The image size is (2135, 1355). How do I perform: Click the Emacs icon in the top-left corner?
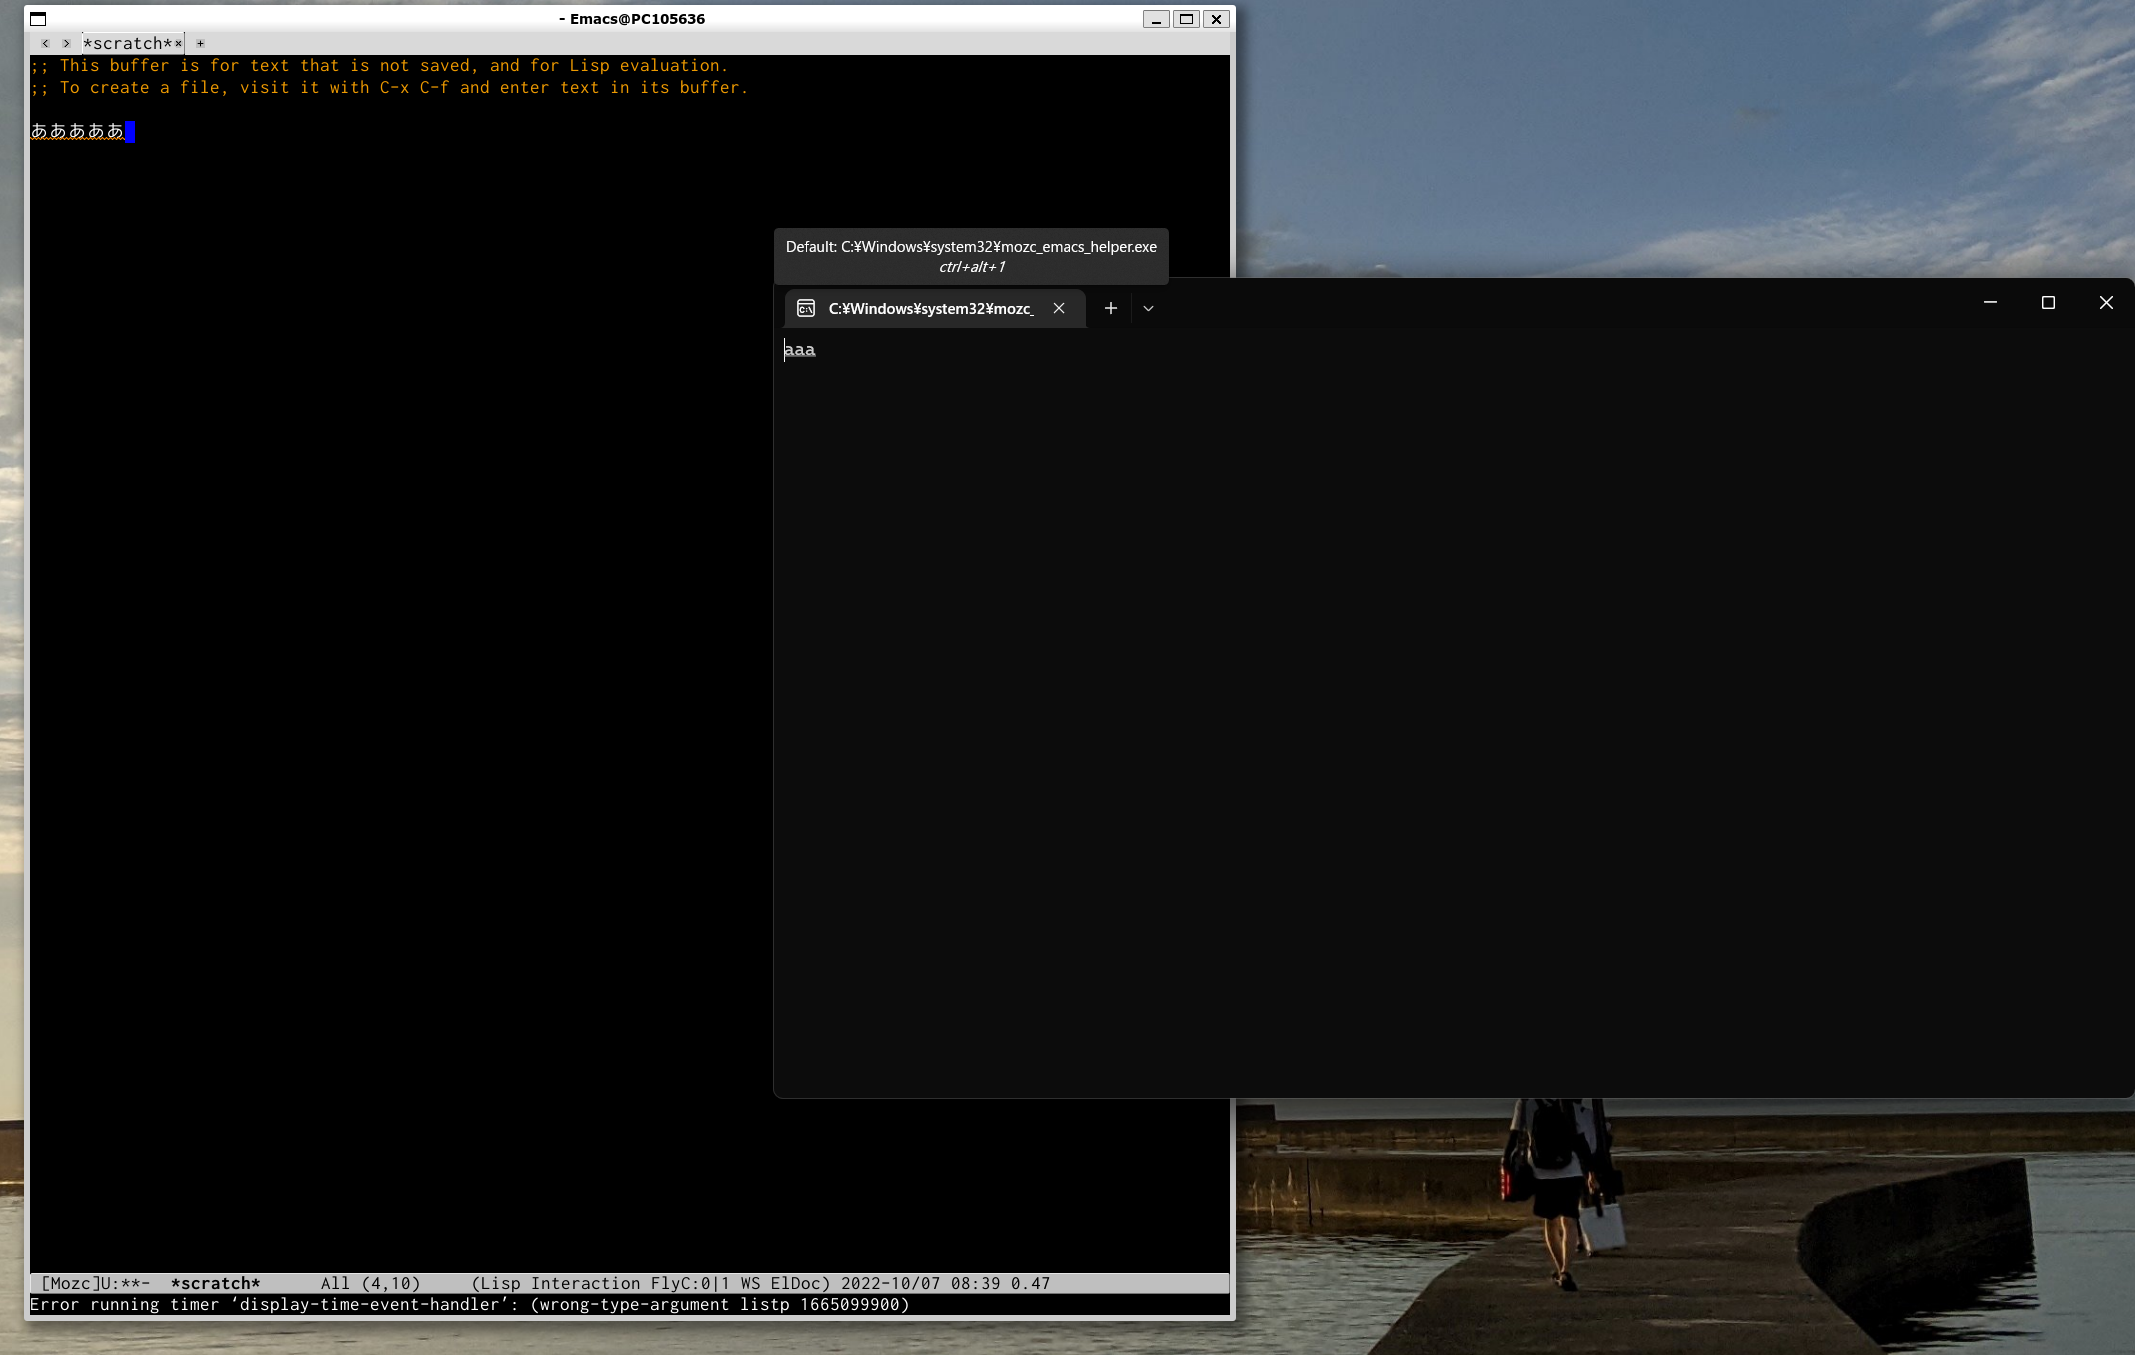tap(37, 18)
